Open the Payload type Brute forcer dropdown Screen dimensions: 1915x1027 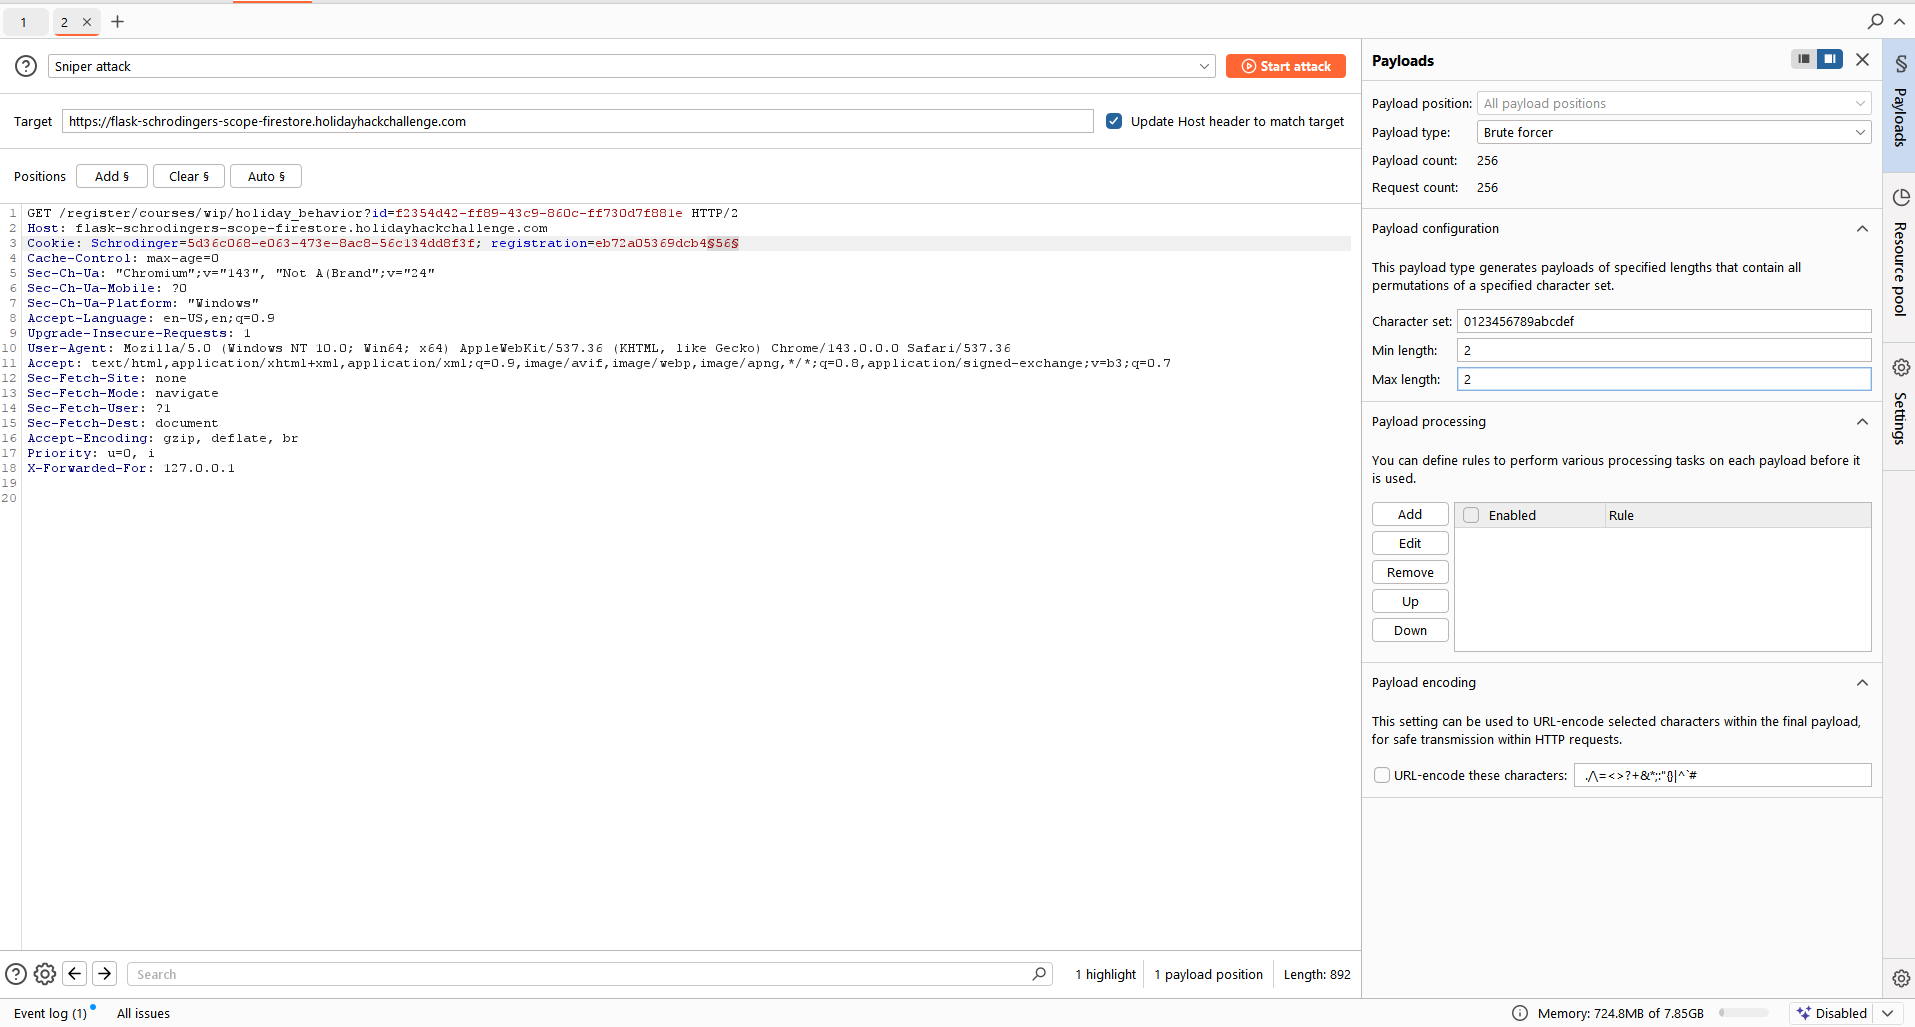point(1674,132)
